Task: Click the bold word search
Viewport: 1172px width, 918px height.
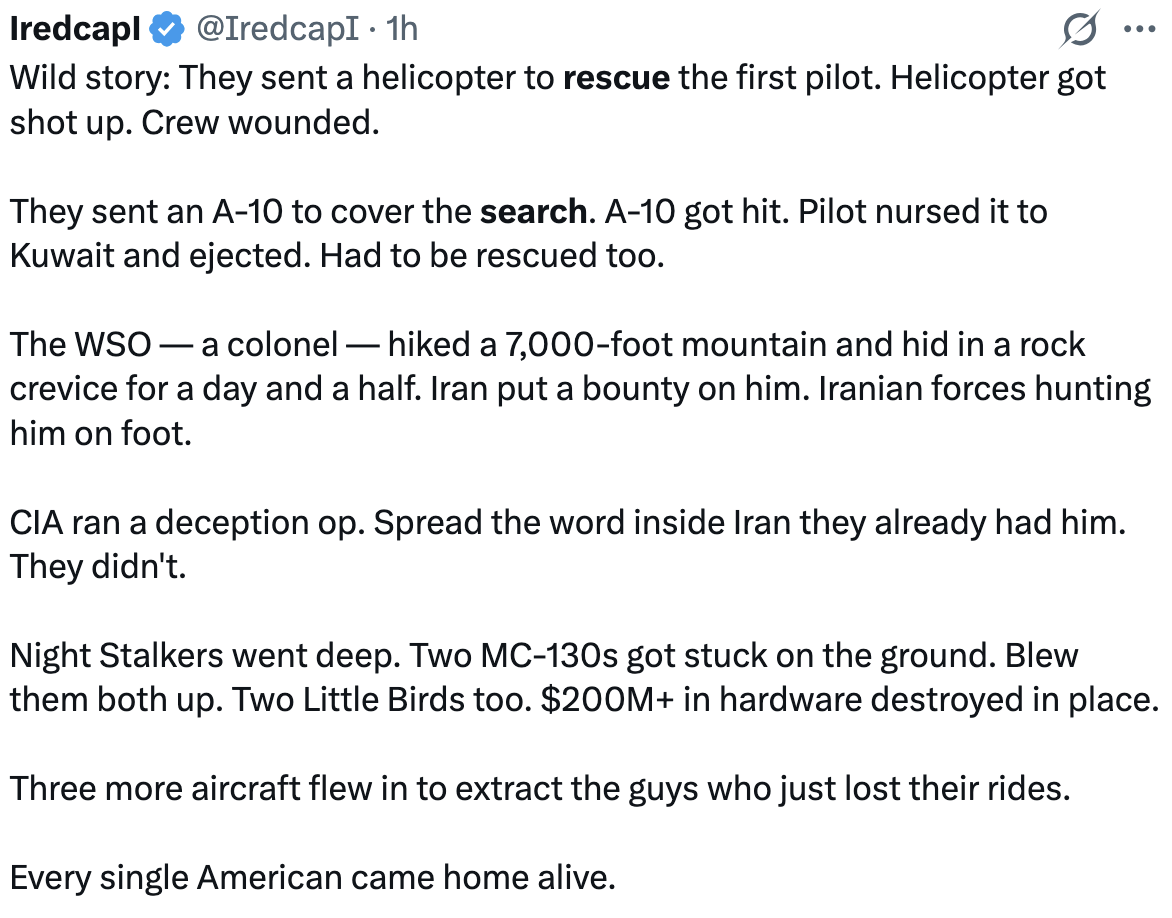Action: click(x=533, y=212)
